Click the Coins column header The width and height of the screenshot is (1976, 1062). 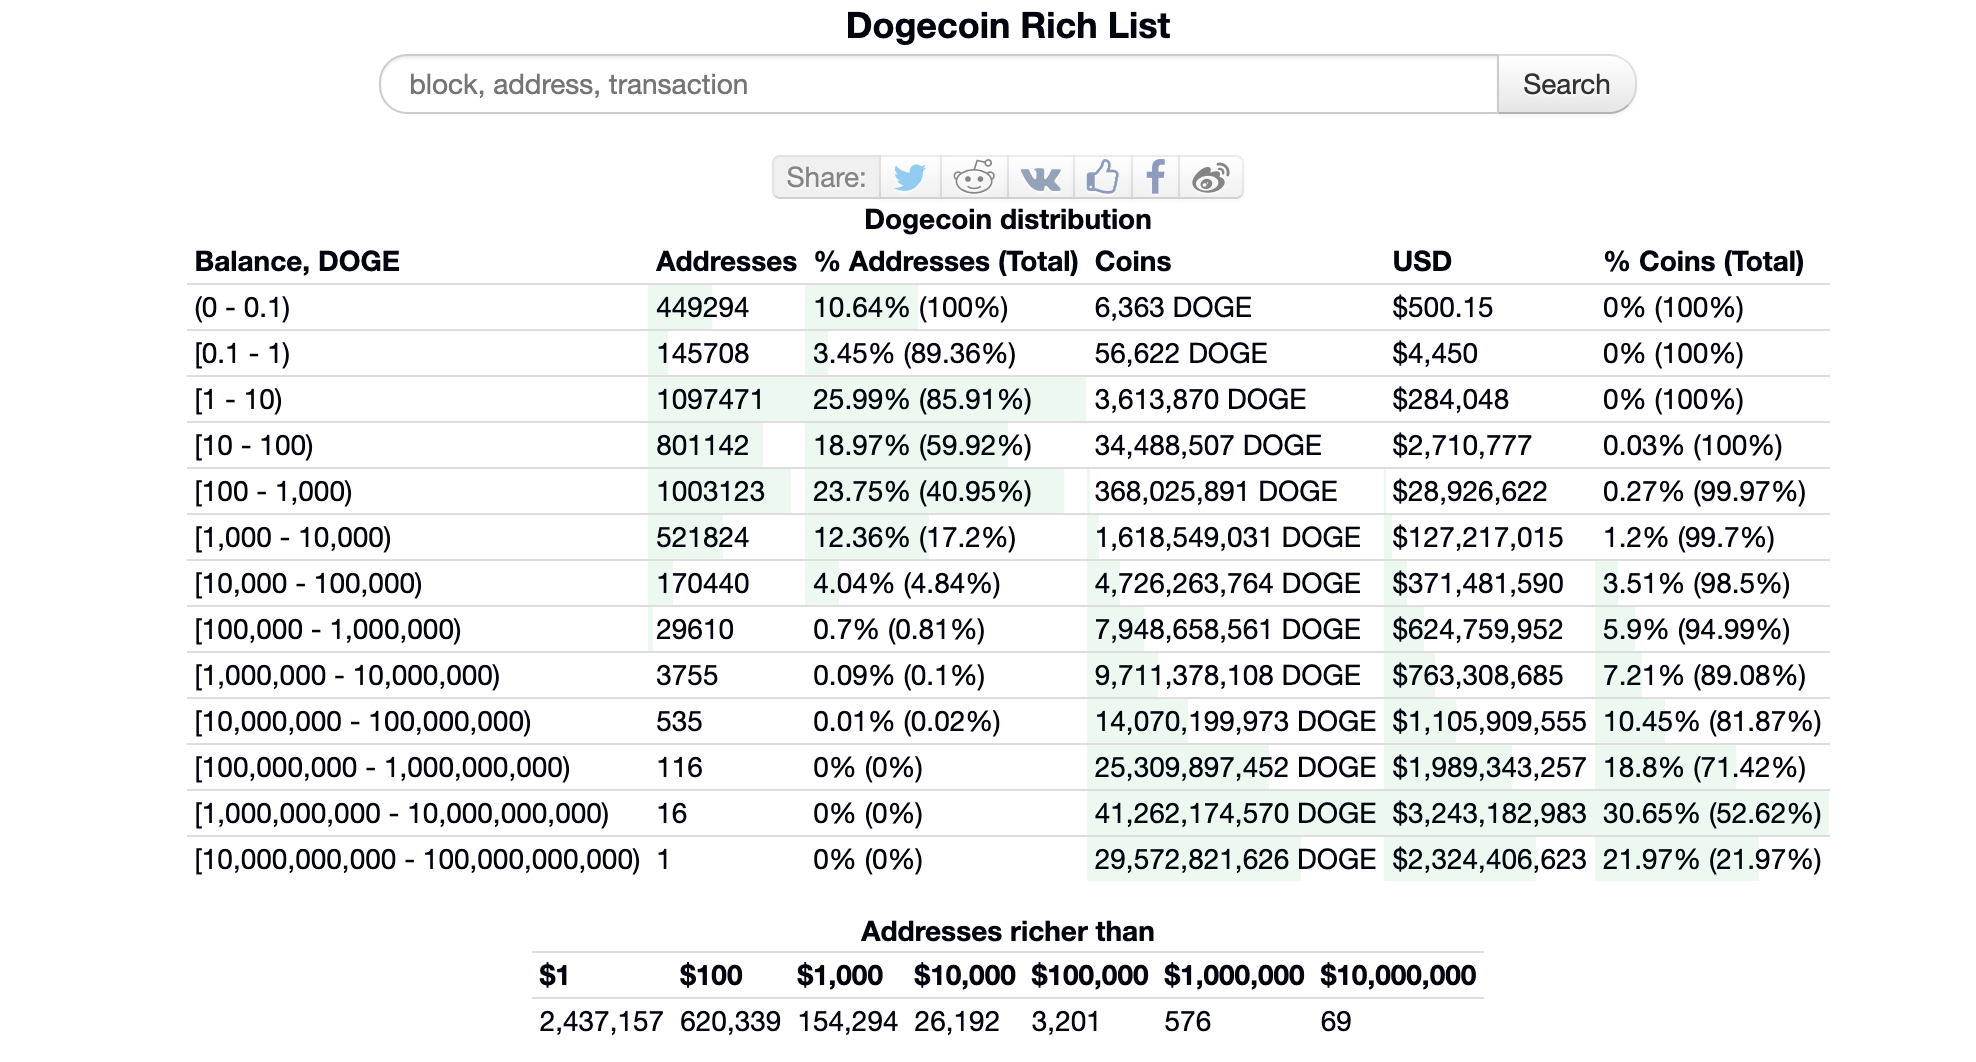(1132, 262)
